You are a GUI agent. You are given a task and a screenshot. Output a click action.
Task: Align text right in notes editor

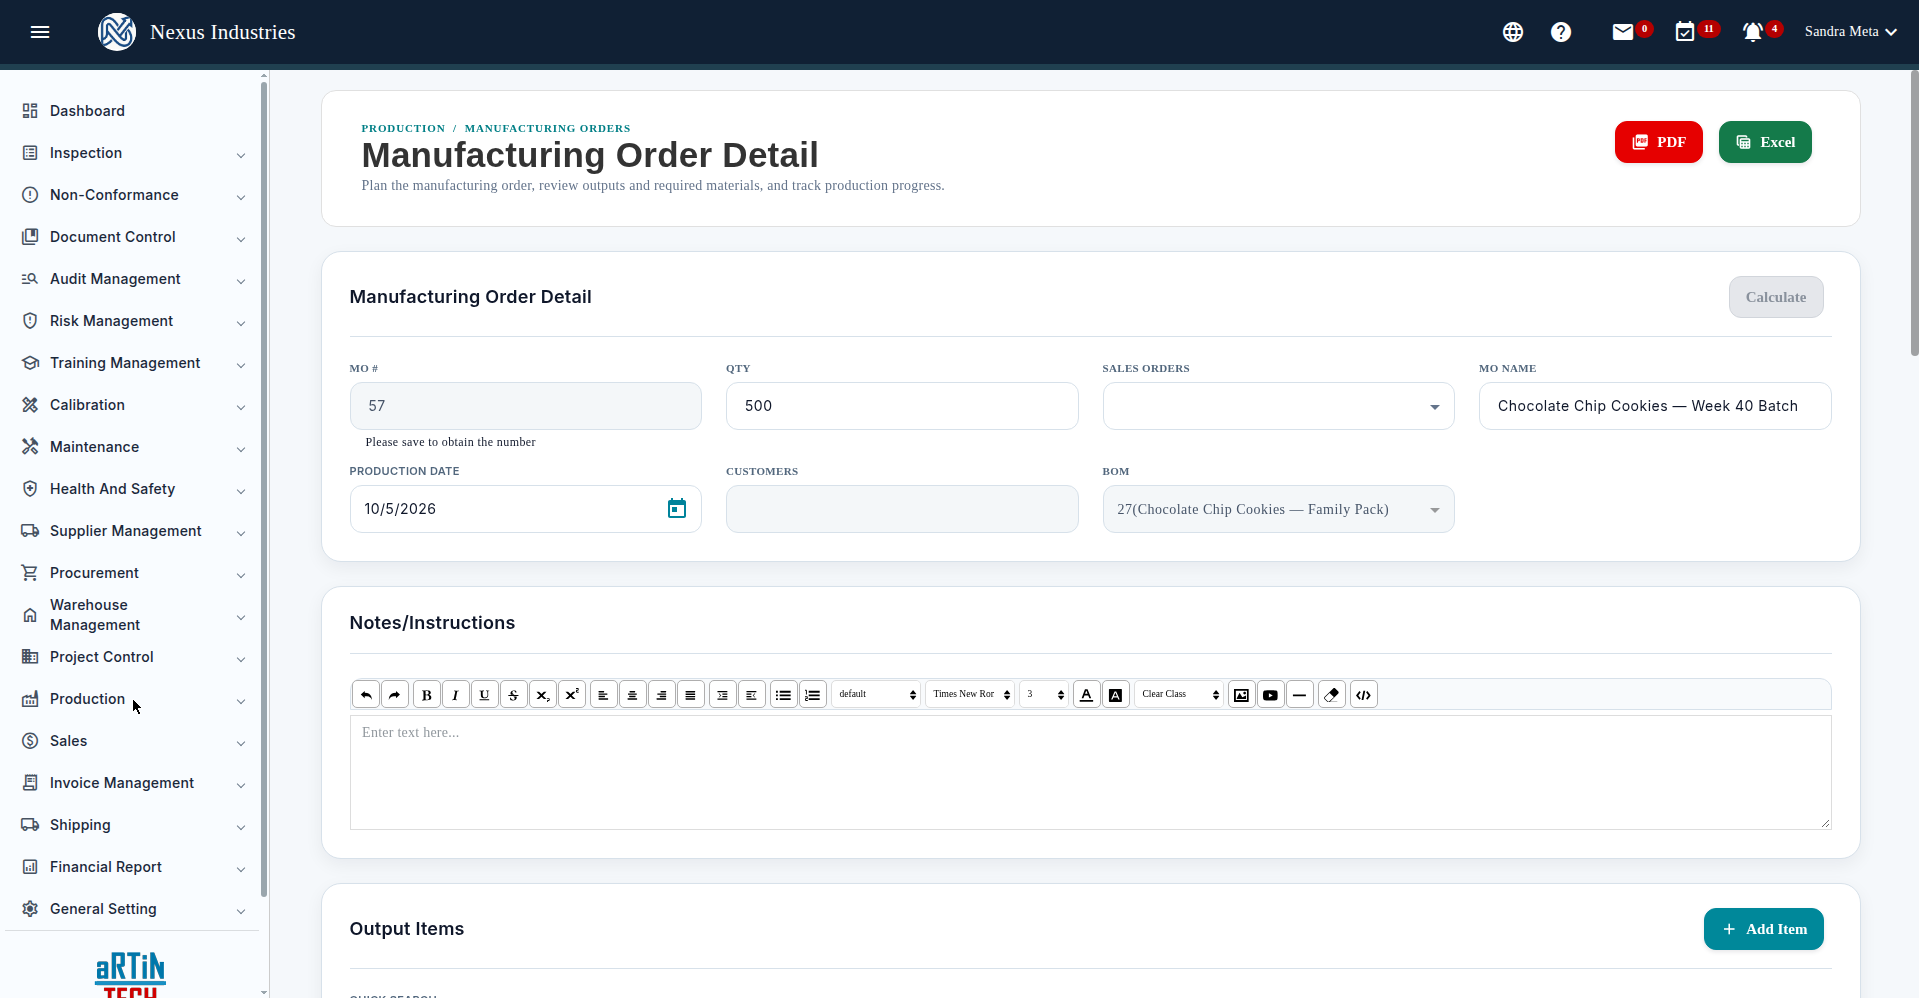[x=662, y=695]
